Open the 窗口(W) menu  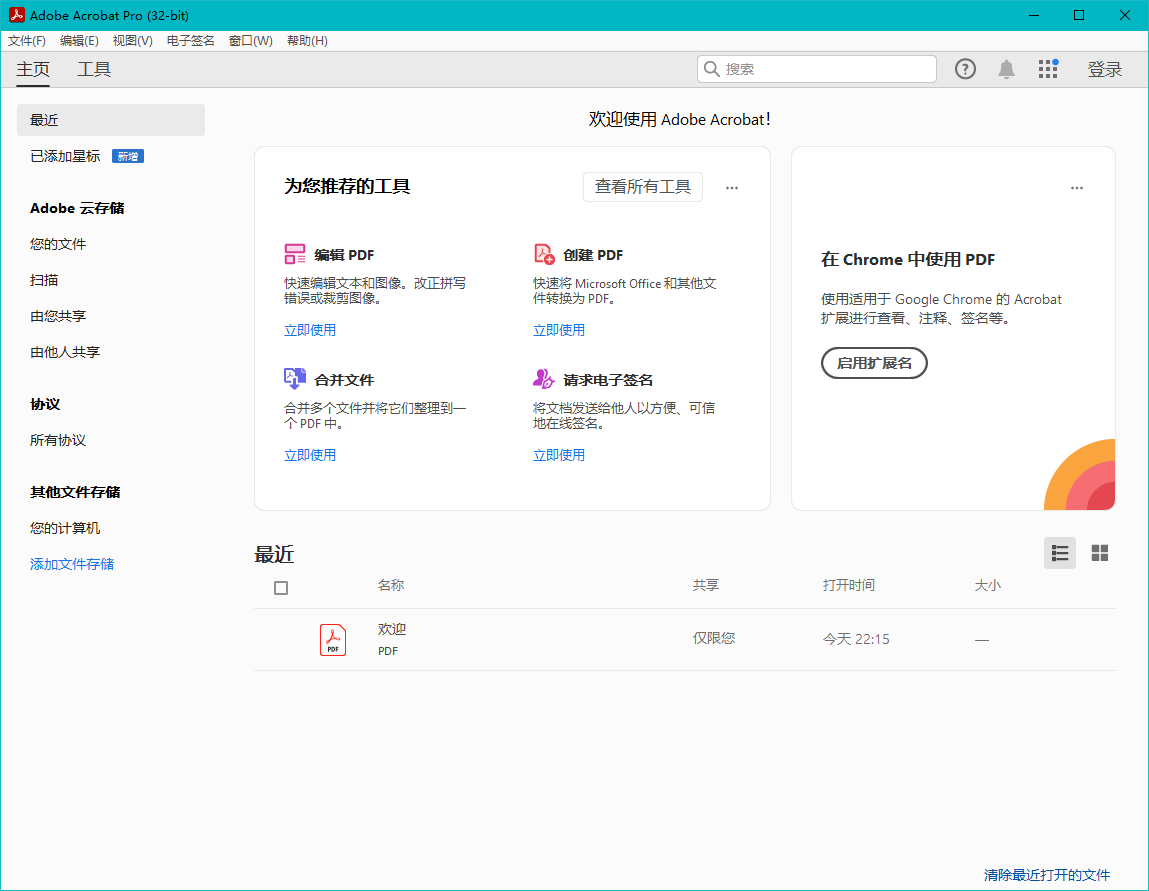click(251, 41)
